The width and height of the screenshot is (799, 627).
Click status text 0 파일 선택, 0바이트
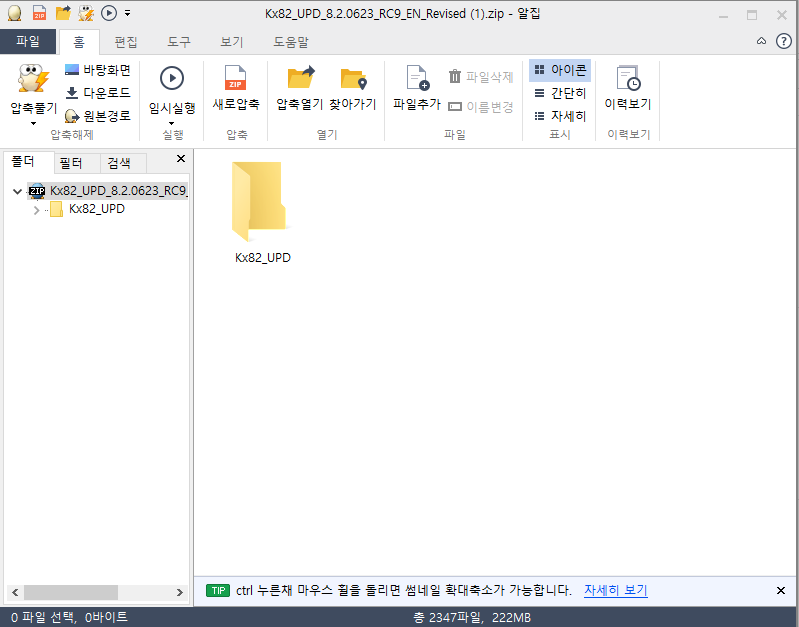point(69,617)
